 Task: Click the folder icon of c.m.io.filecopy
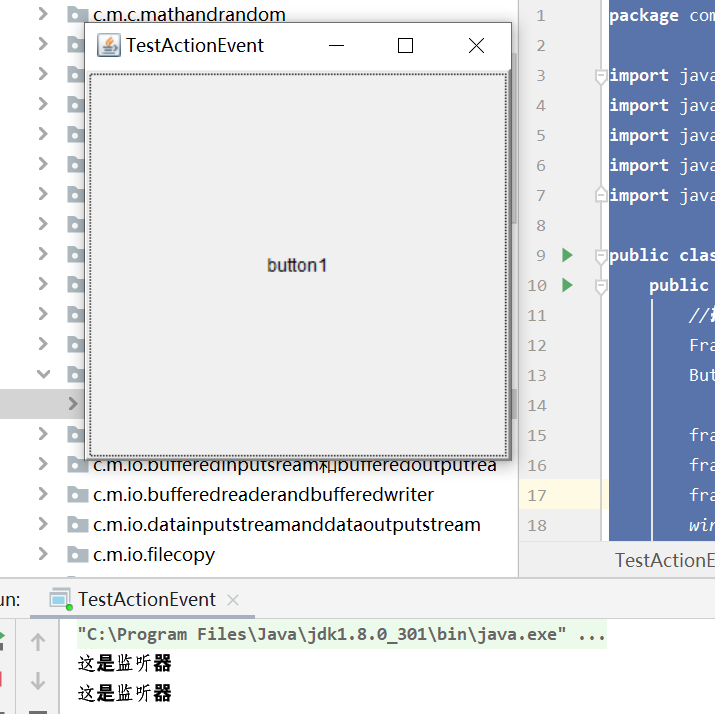click(x=78, y=555)
